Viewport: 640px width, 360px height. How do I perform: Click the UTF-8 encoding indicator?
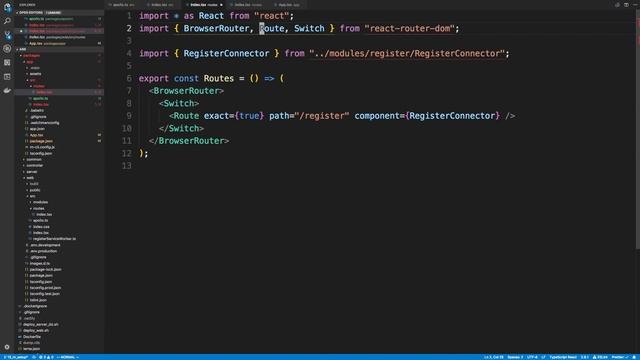coord(532,357)
